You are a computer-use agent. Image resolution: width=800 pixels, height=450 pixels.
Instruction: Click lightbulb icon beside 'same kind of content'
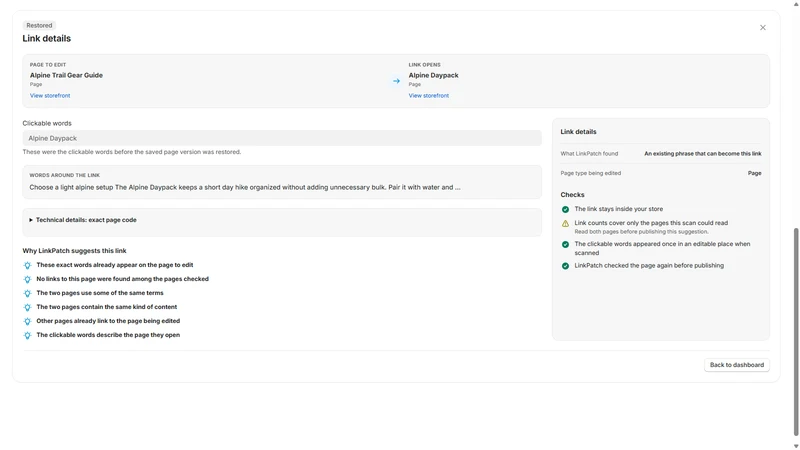pyautogui.click(x=28, y=307)
